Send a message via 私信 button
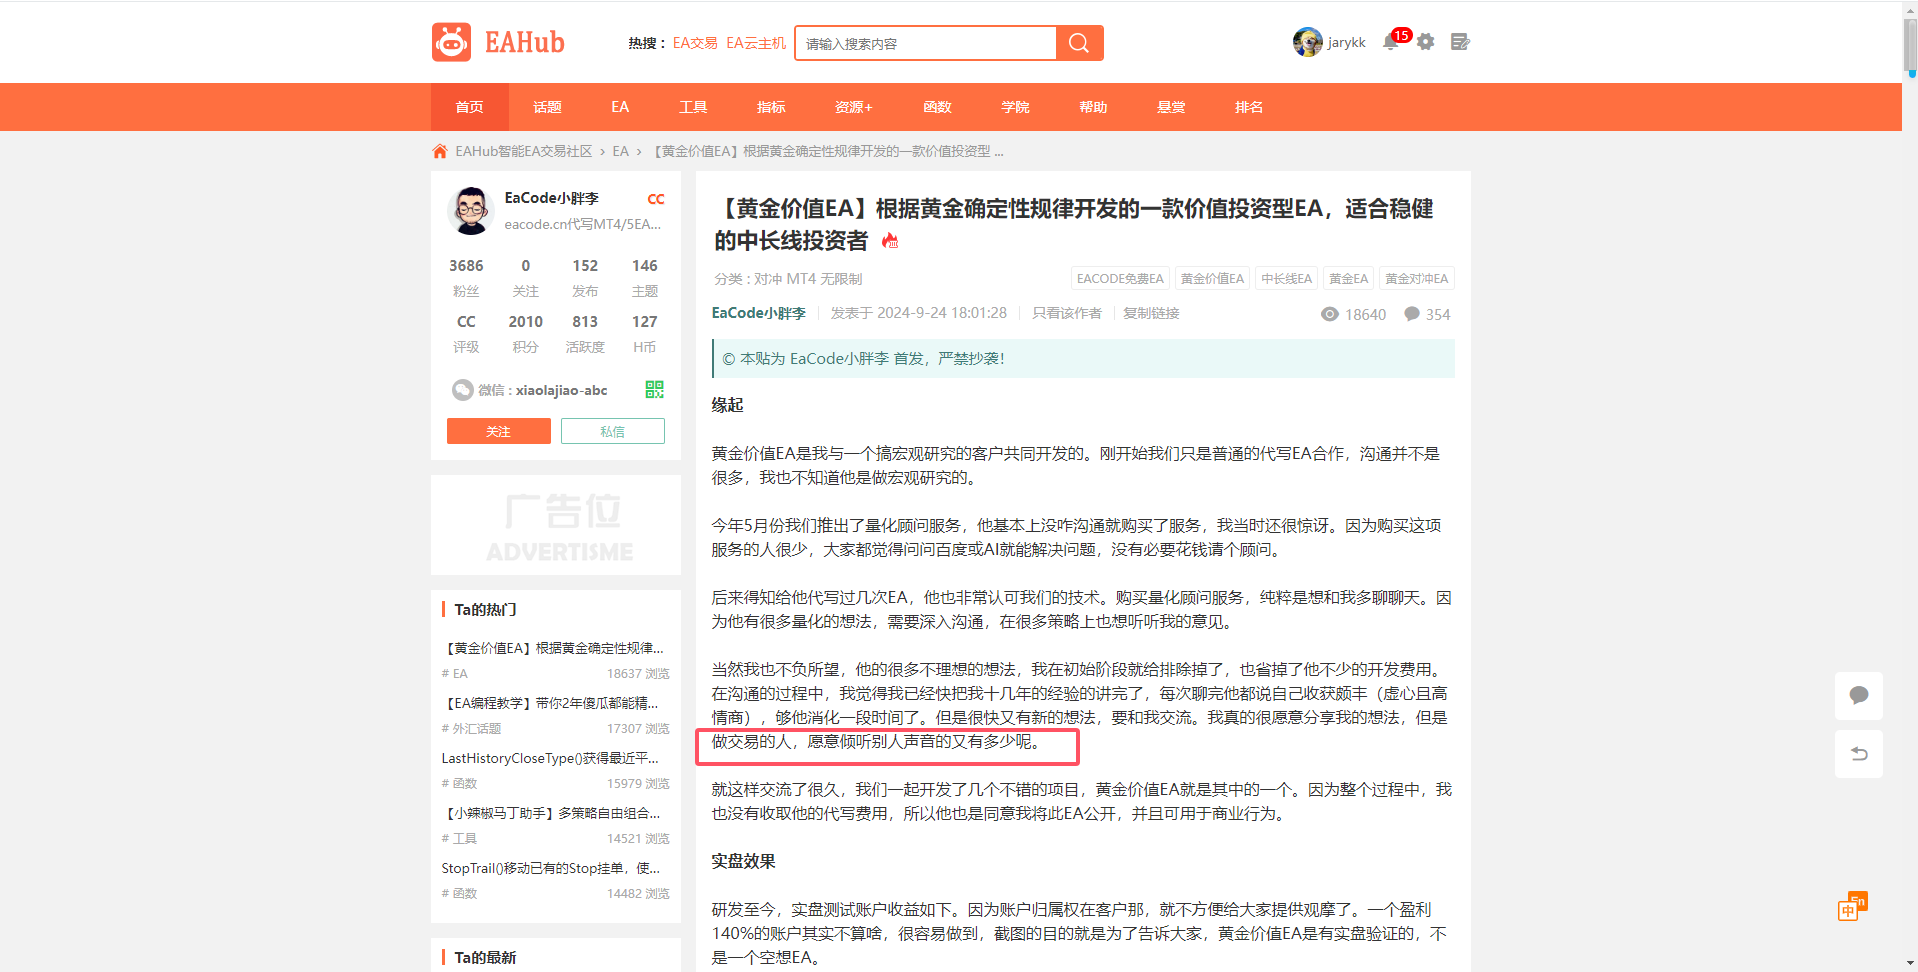This screenshot has width=1918, height=972. (613, 431)
